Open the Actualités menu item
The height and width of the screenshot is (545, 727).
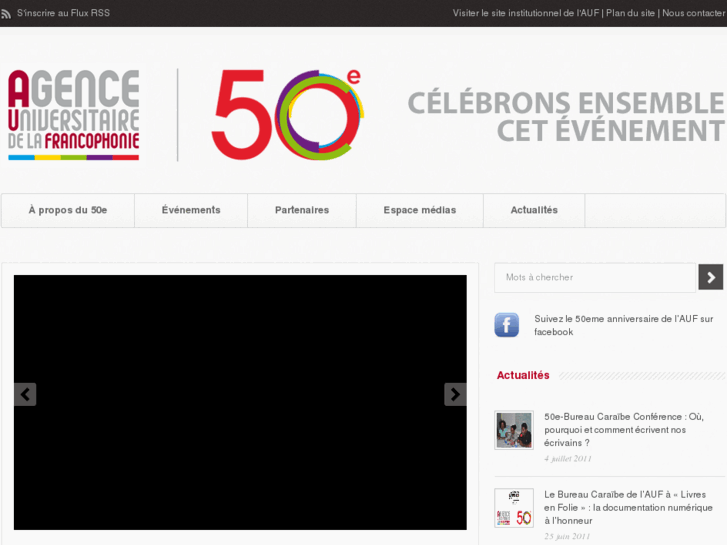pyautogui.click(x=534, y=210)
